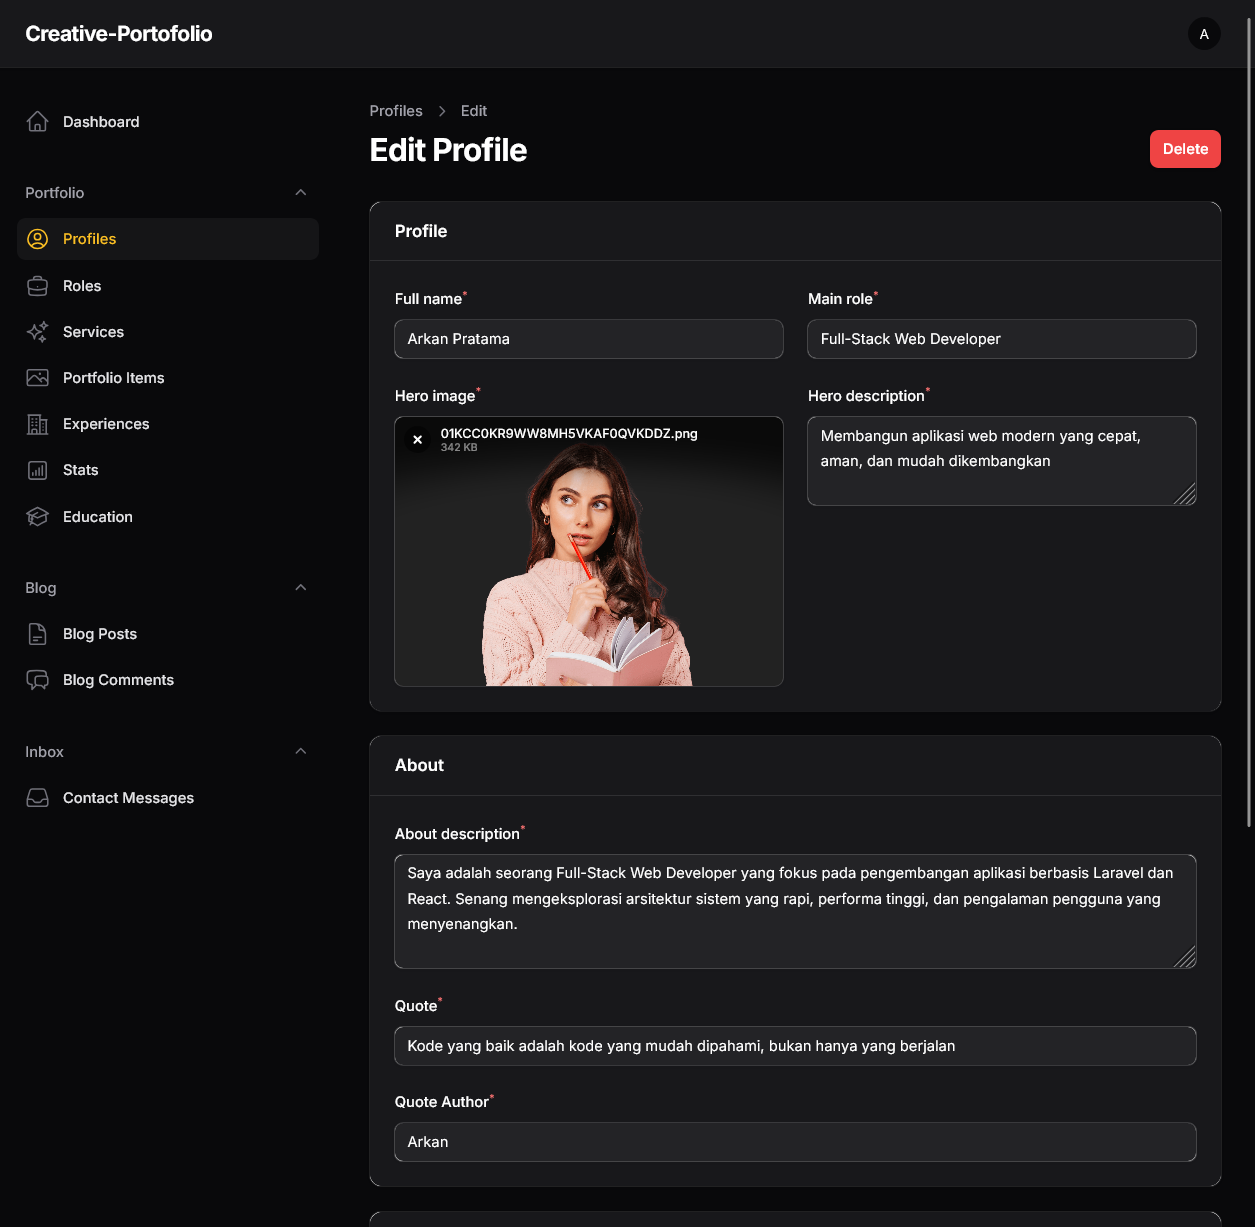Viewport: 1255px width, 1227px height.
Task: Open Stats using the bar chart icon
Action: [x=37, y=469]
